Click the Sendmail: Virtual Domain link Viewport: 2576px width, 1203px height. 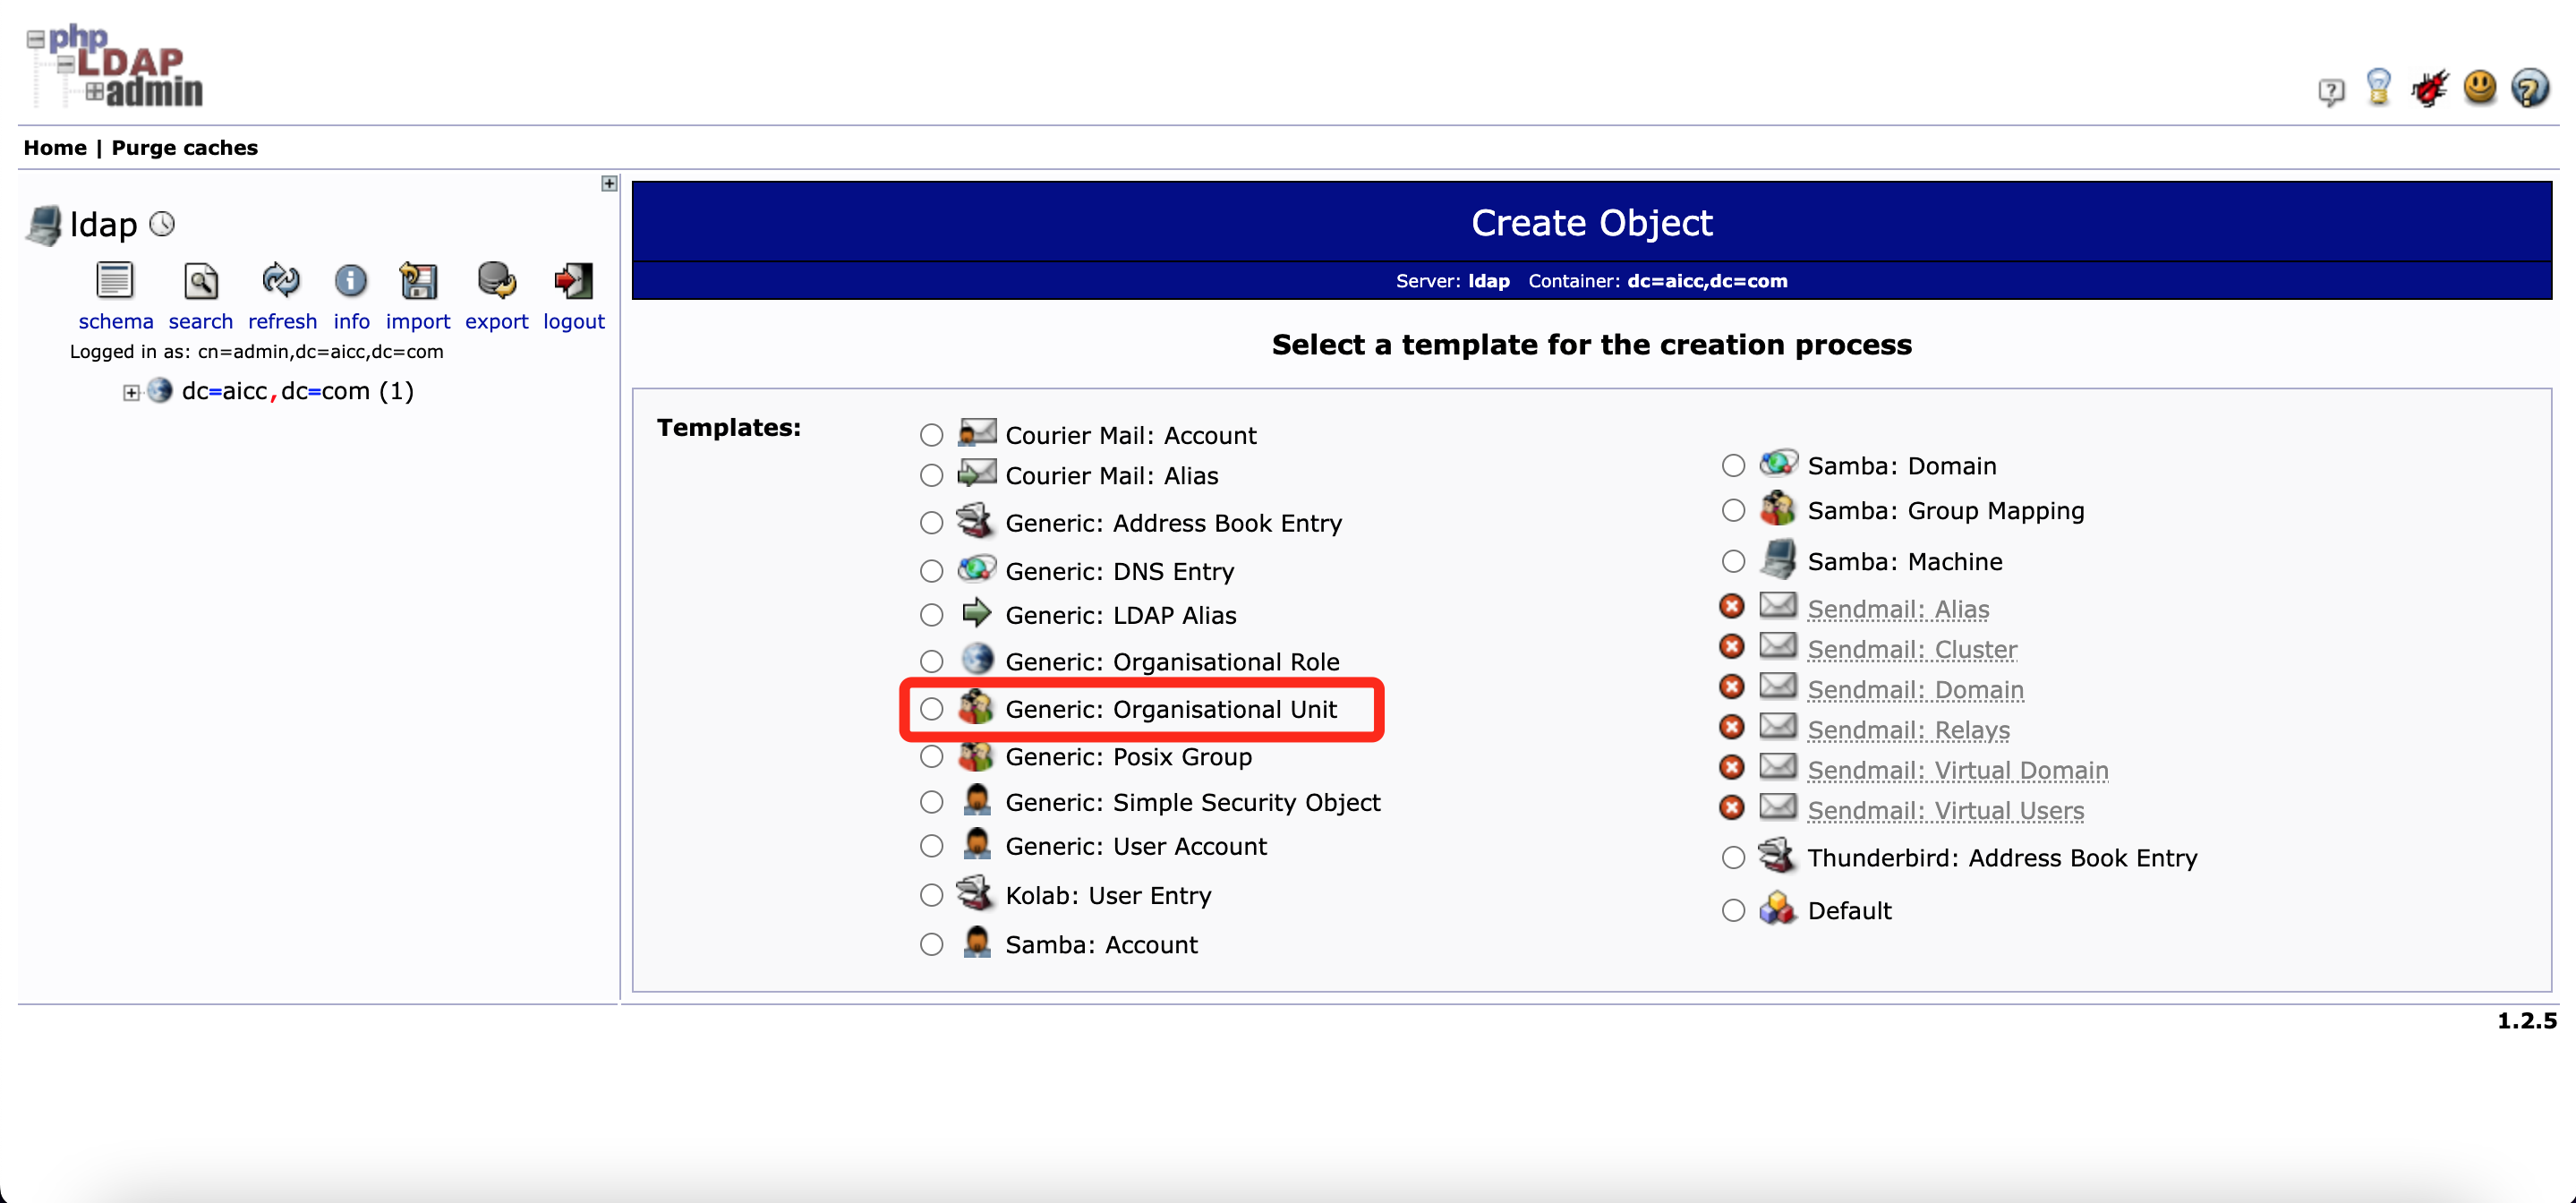click(1957, 770)
